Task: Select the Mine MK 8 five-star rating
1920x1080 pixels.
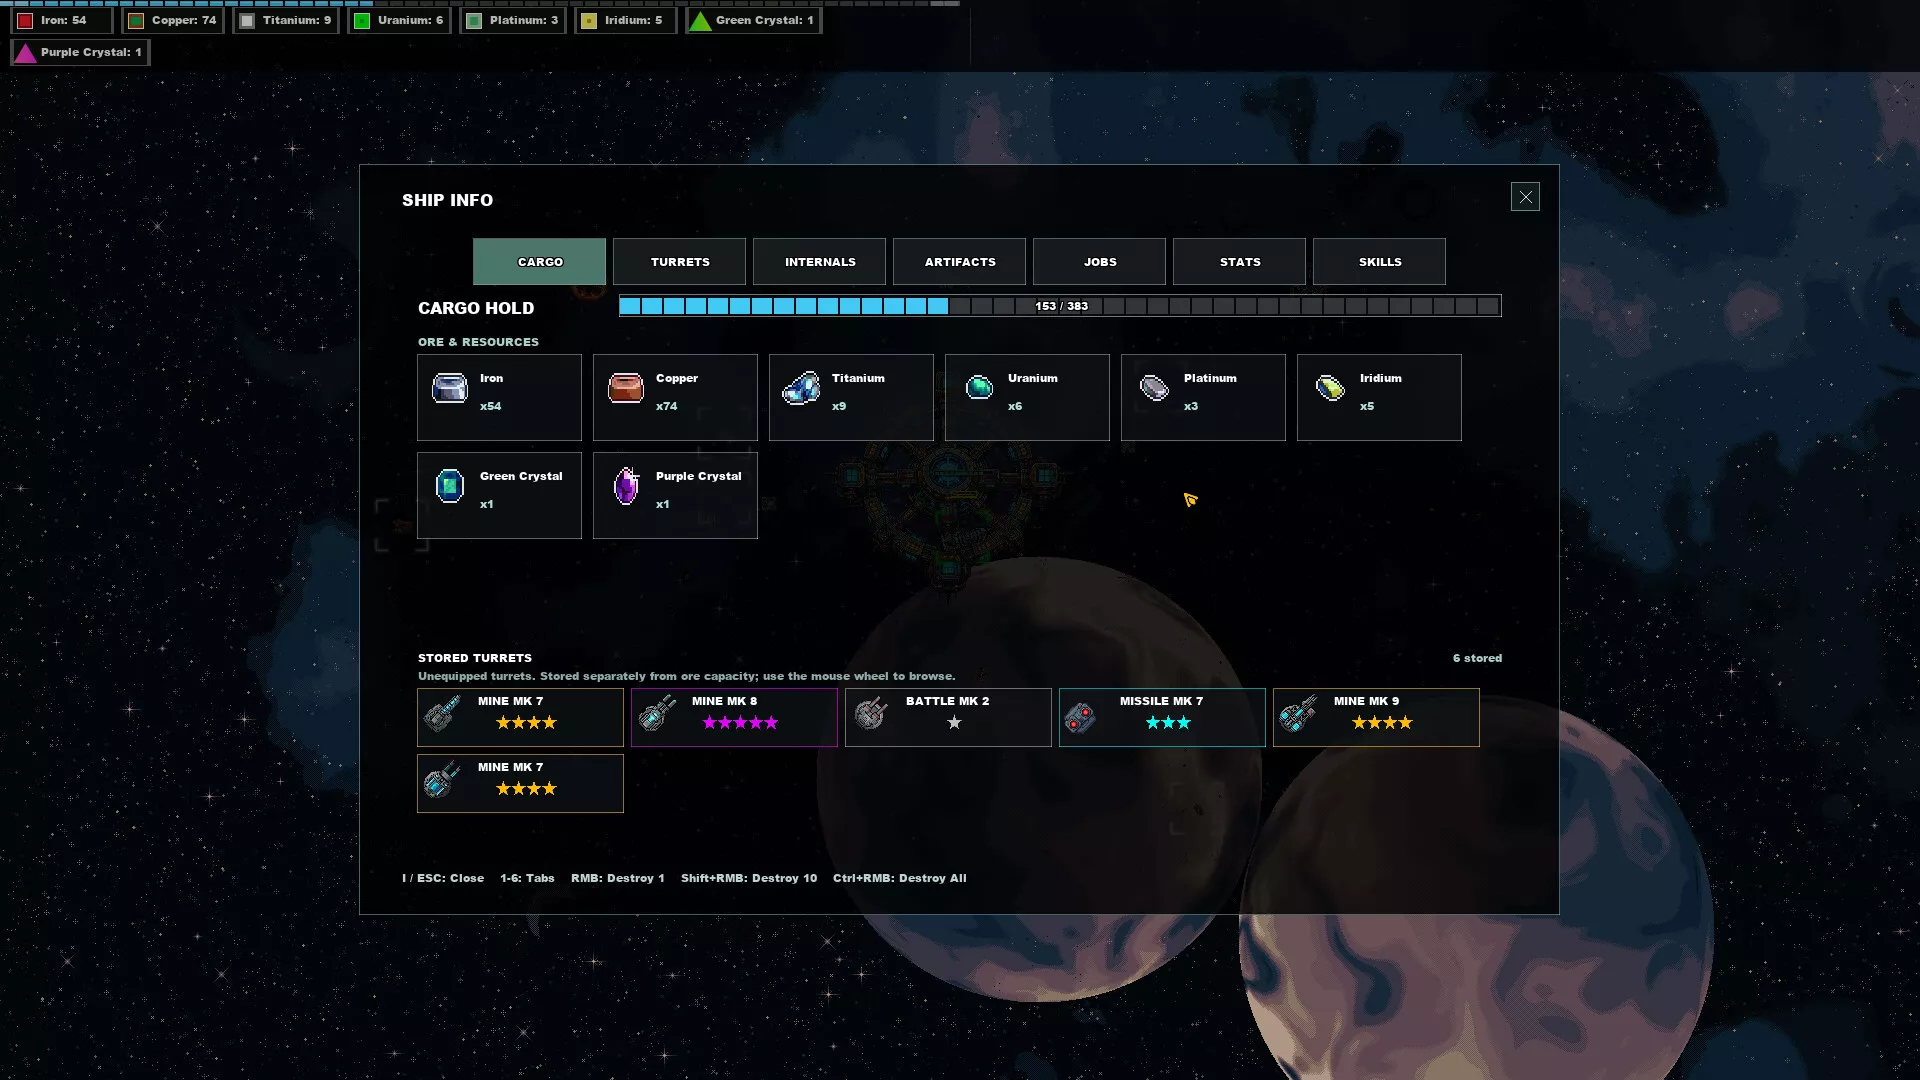Action: 740,722
